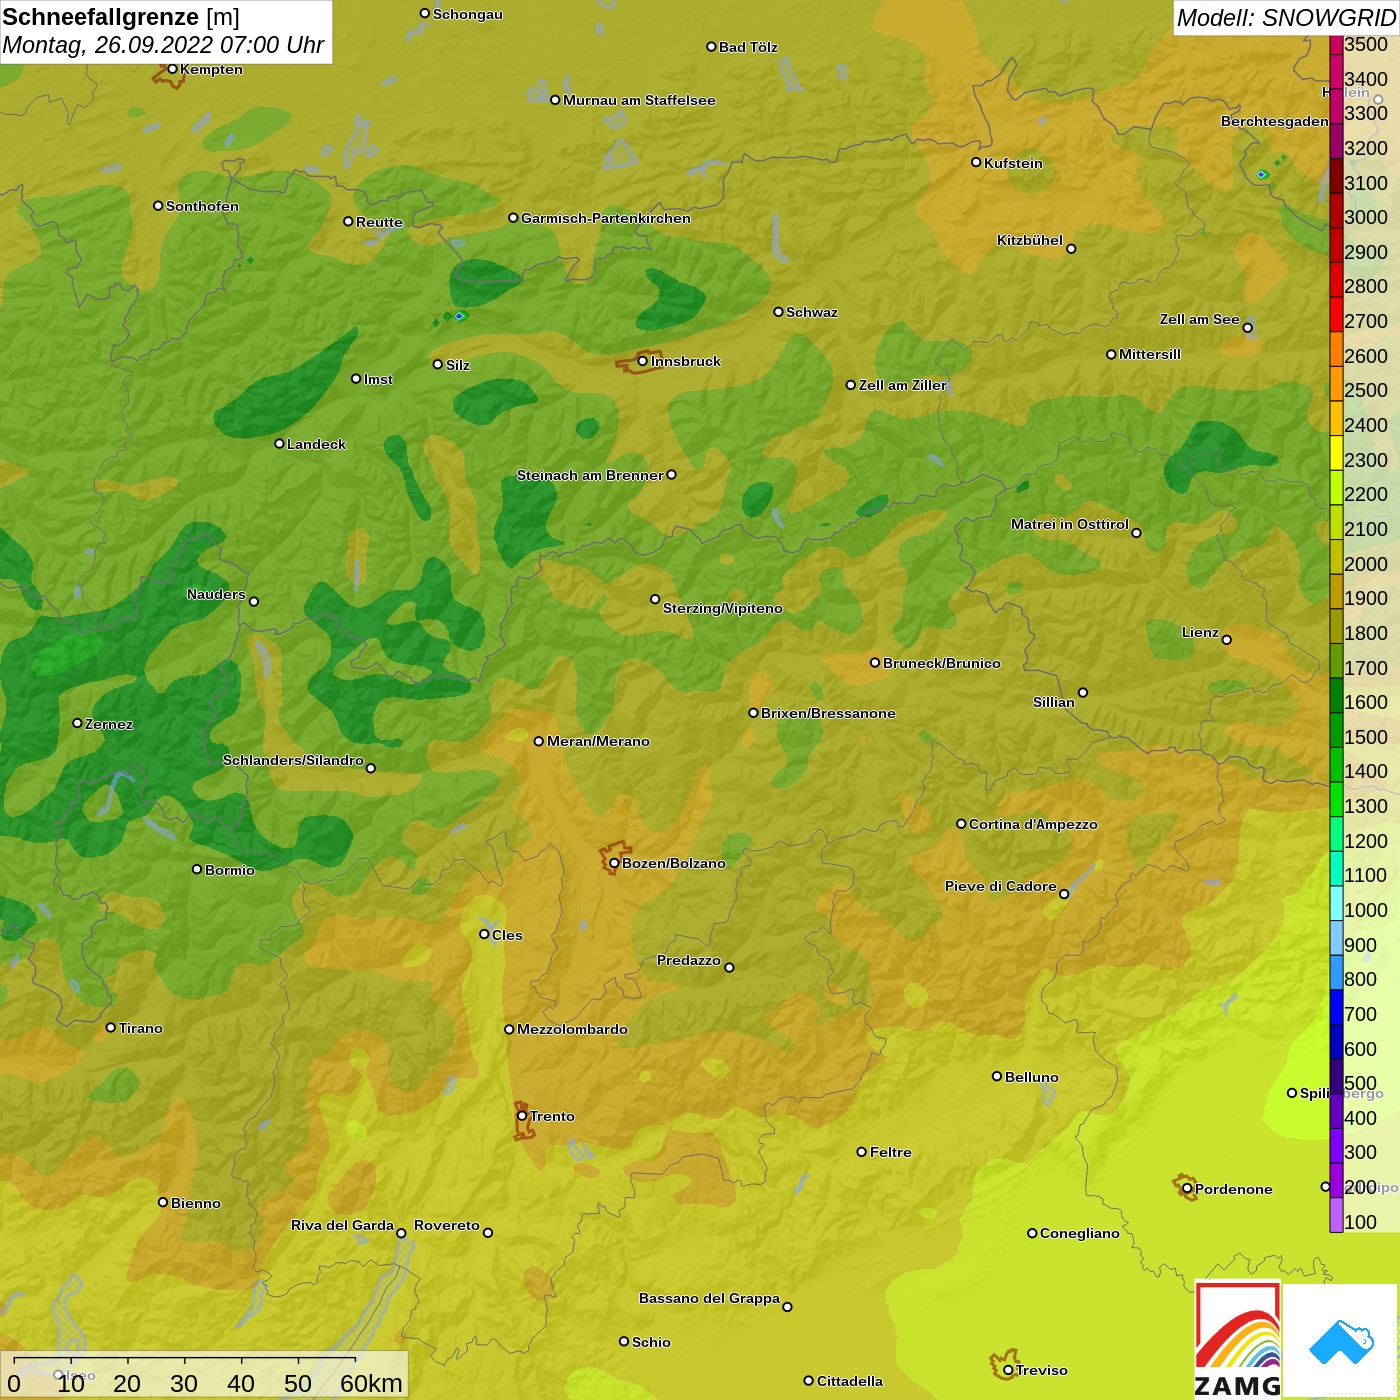Viewport: 1400px width, 1400px height.
Task: Select the 'Predazzo' label
Action: (x=689, y=960)
